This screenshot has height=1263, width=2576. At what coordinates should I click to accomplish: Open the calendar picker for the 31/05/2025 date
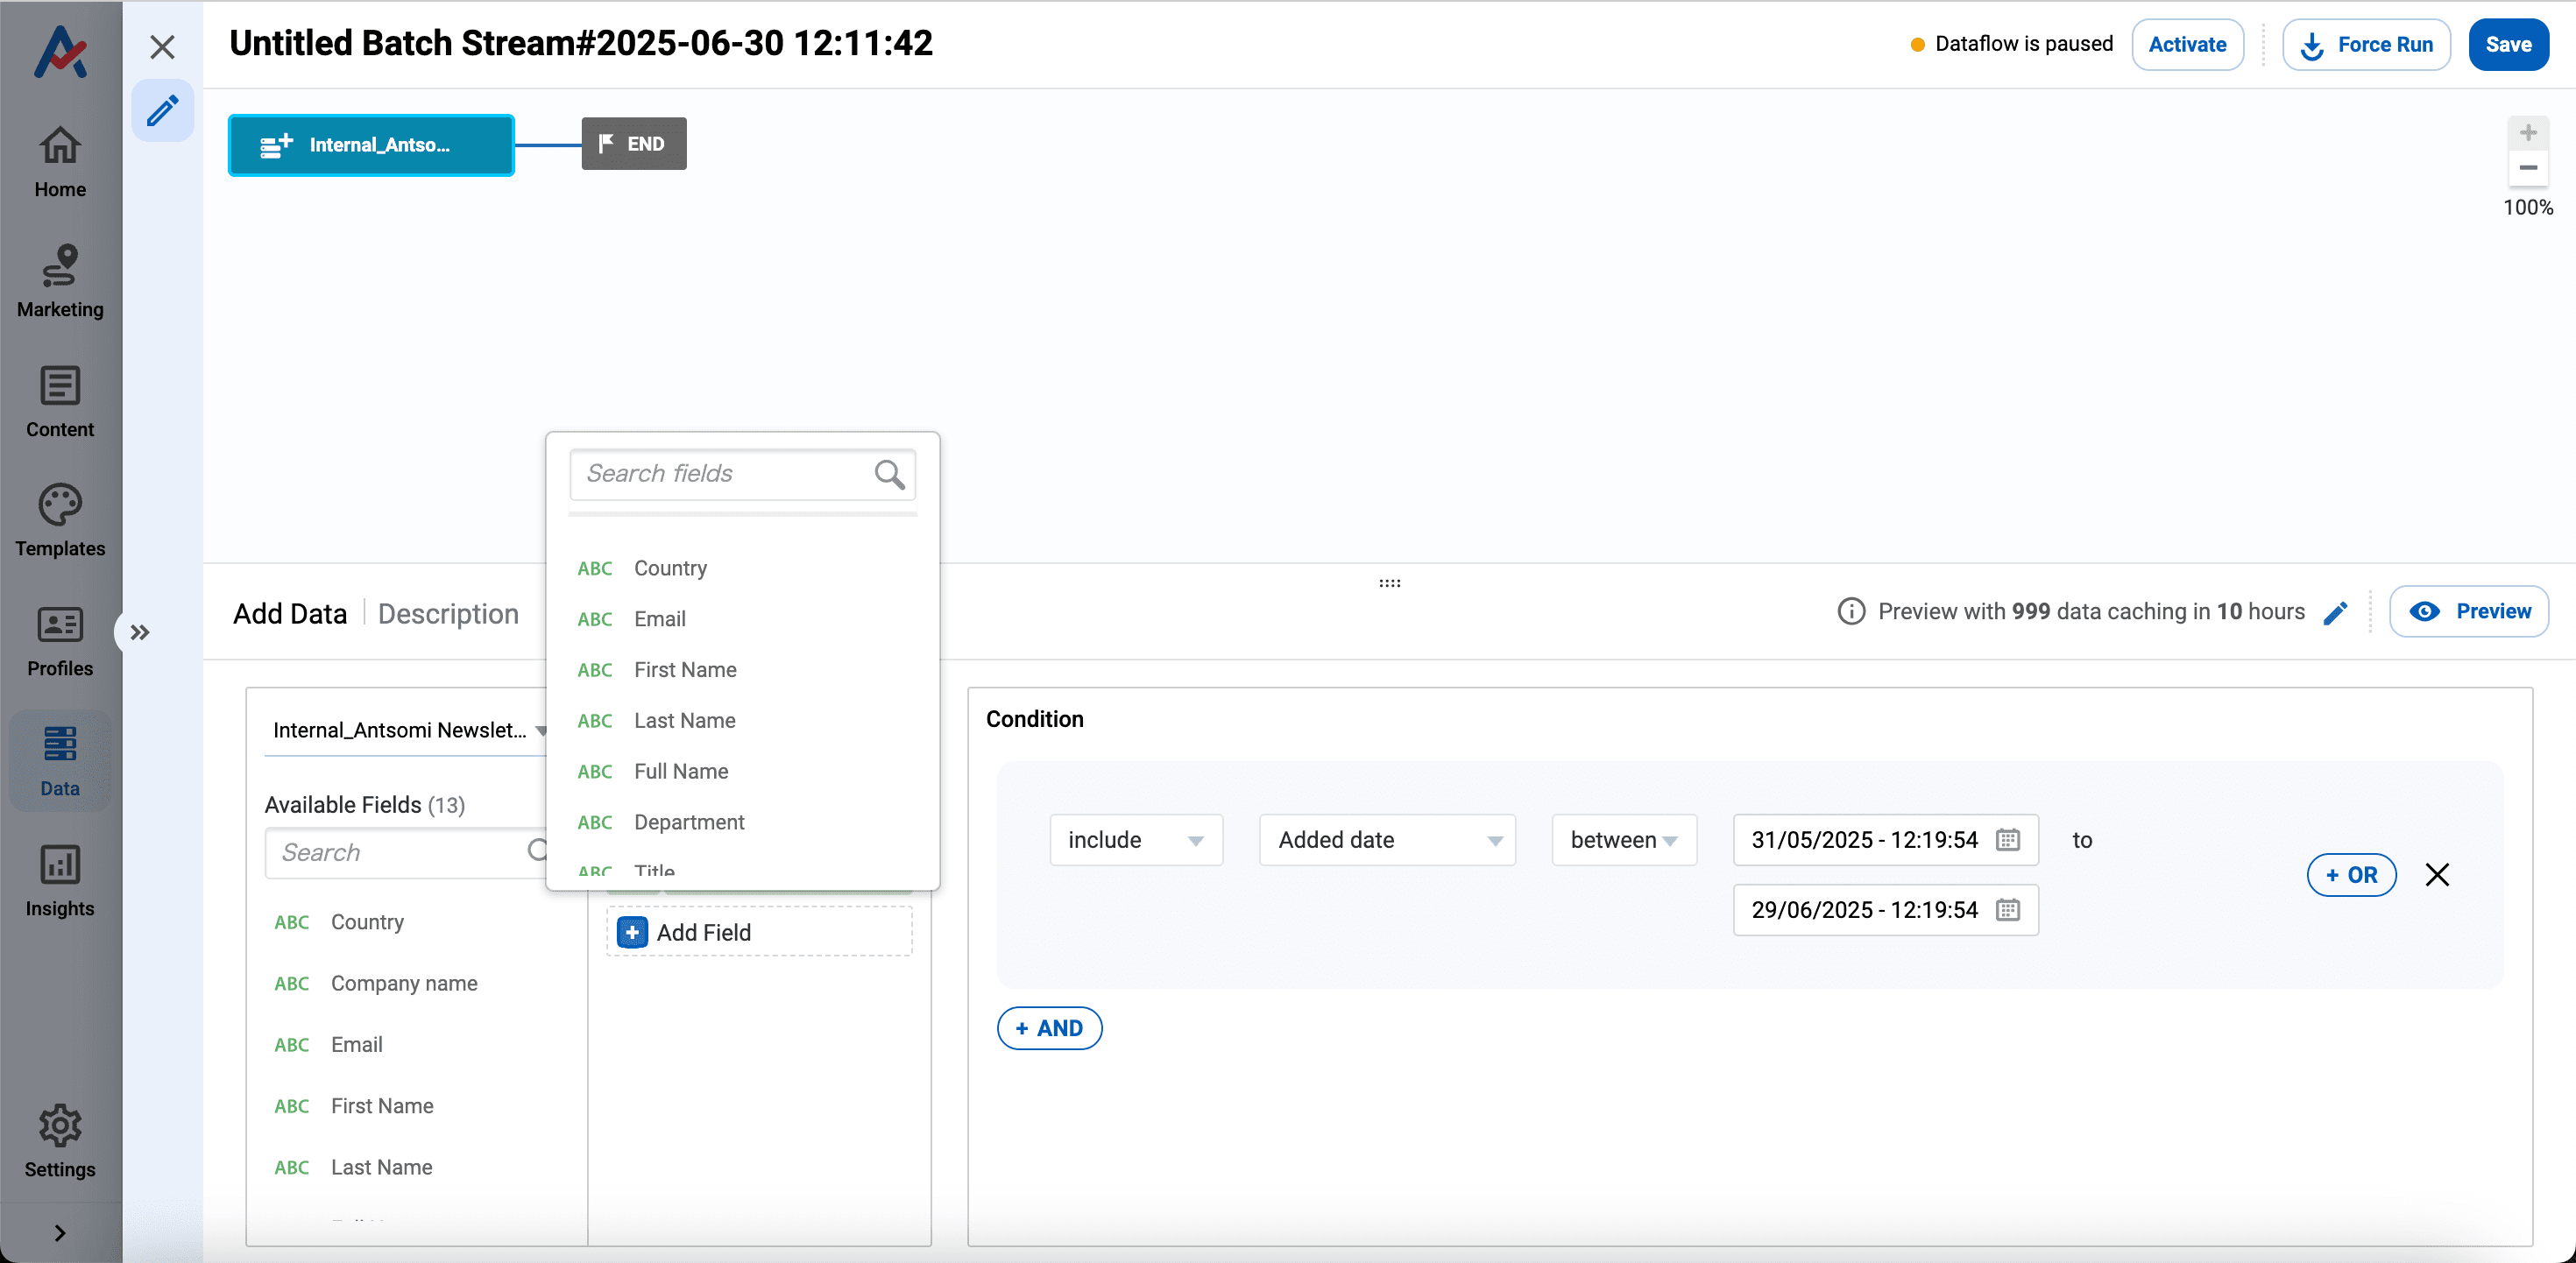2008,840
